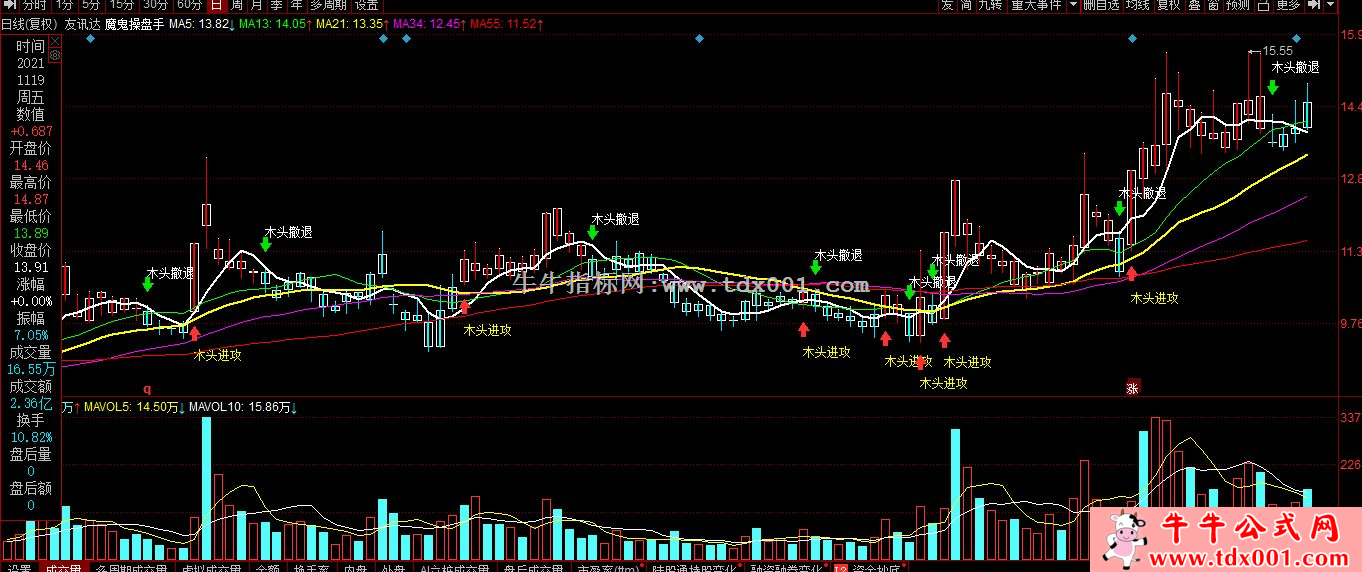Click the 删自选 button
Viewport: 1362px width, 572px height.
point(1101,5)
